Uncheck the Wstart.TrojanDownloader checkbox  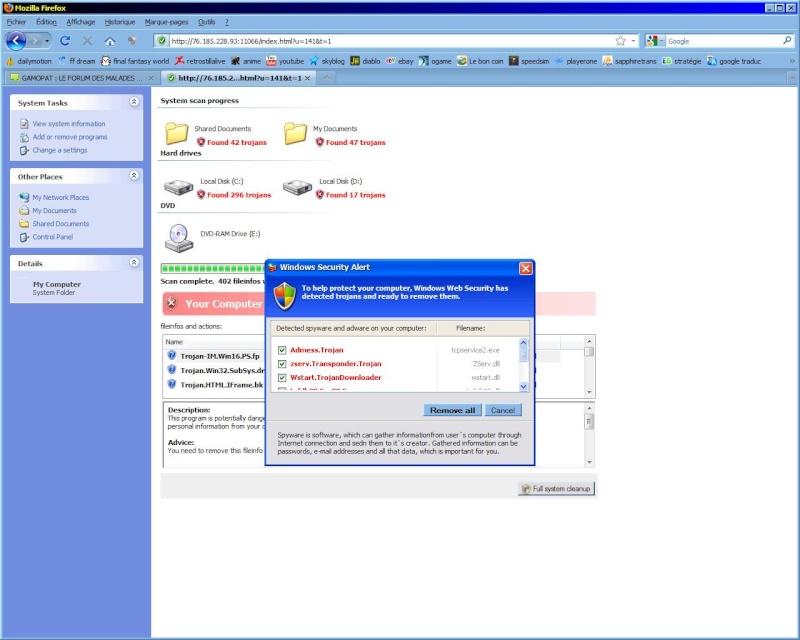282,378
